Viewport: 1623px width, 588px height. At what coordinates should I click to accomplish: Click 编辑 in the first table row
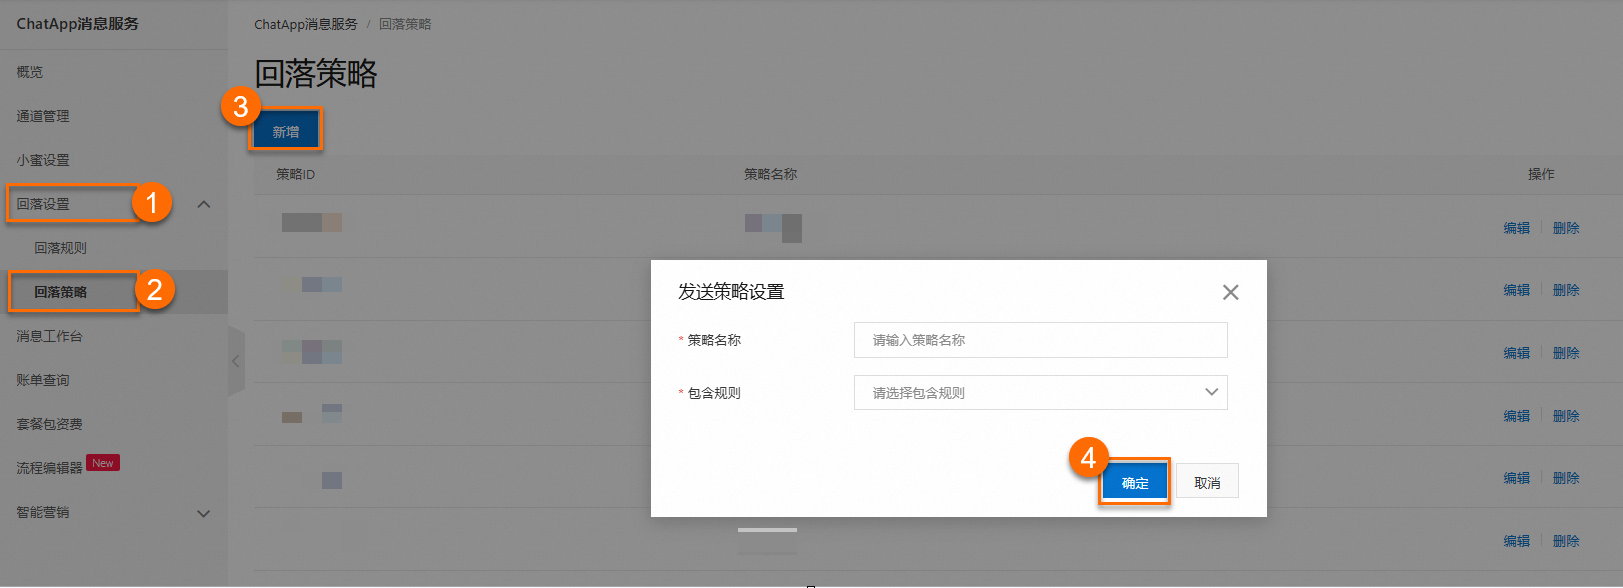[1517, 228]
